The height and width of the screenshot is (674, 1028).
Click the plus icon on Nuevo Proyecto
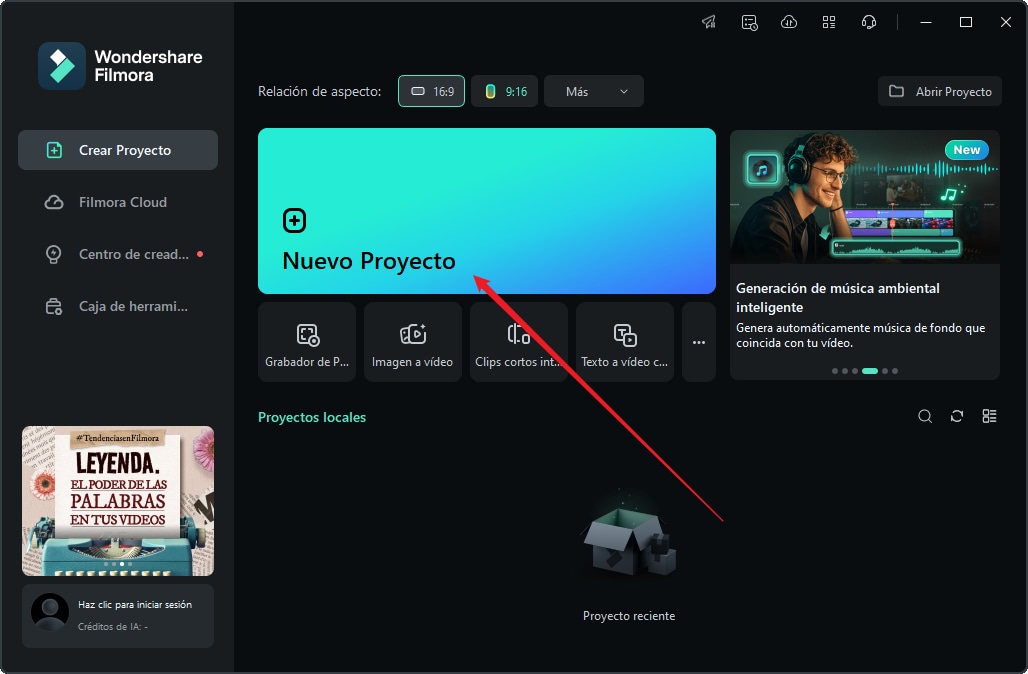tap(294, 220)
